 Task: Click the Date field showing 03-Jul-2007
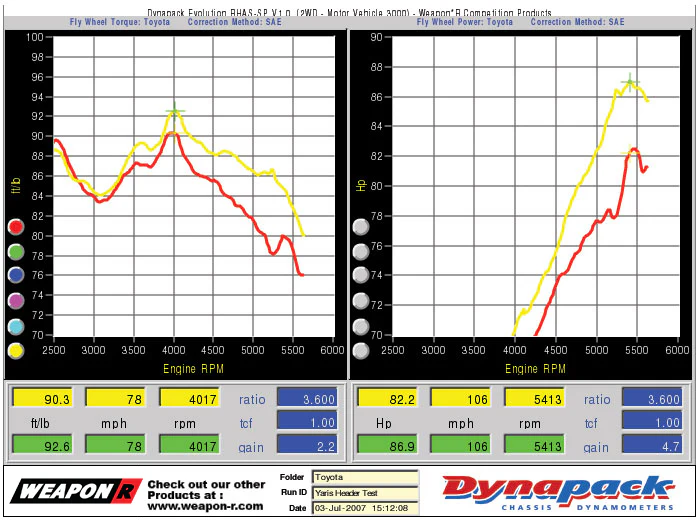coord(365,508)
